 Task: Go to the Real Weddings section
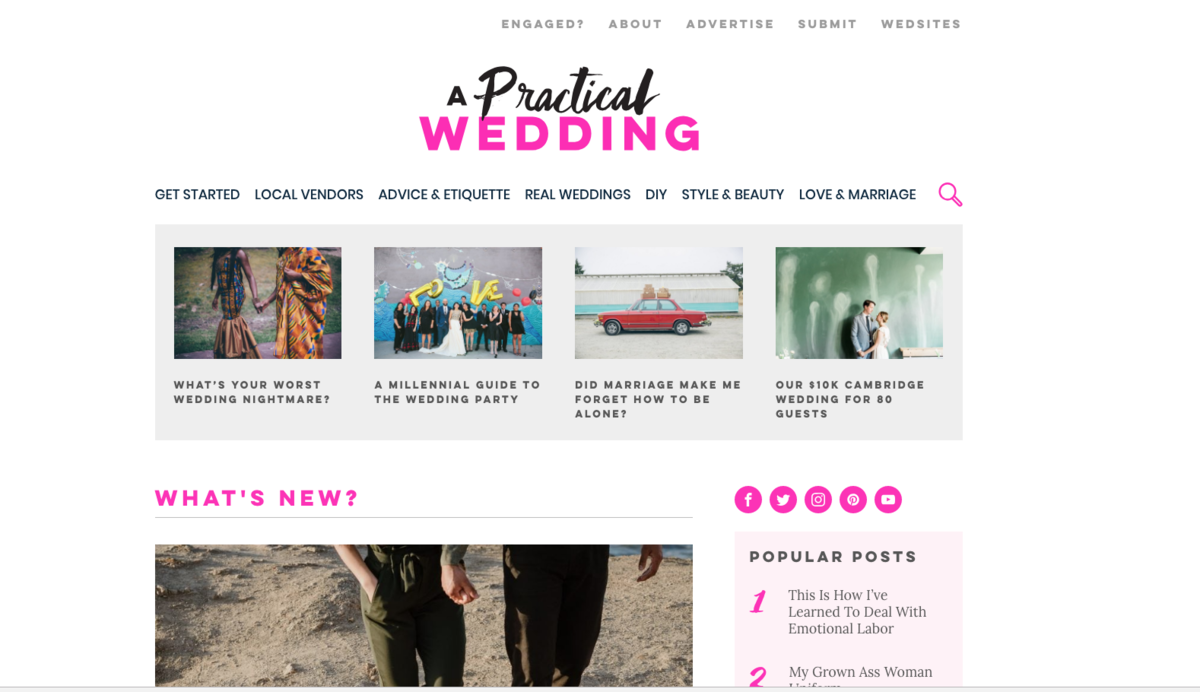(x=578, y=195)
